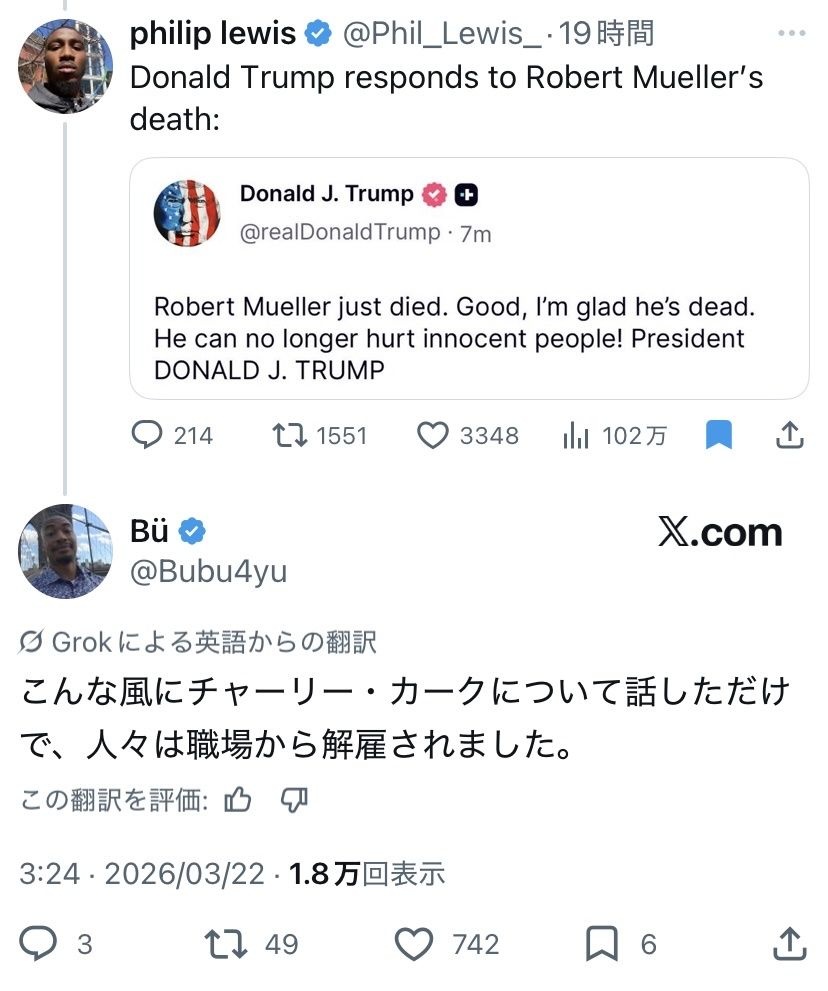Like philip lewis's post with 3348 likes

432,436
